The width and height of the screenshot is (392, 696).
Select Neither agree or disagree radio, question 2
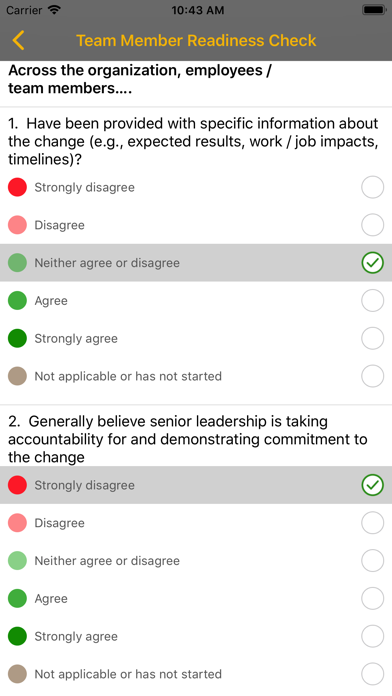[372, 561]
